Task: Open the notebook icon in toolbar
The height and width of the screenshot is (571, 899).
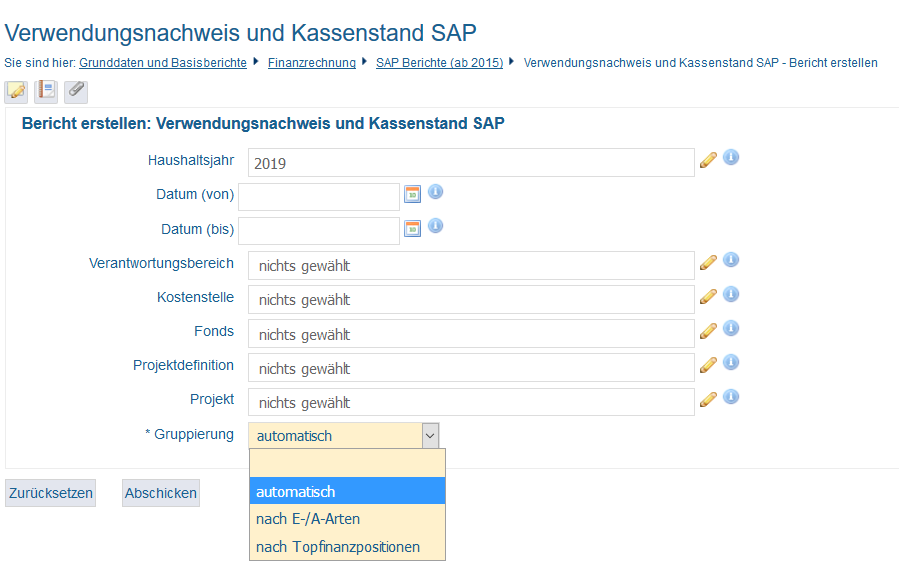Action: pyautogui.click(x=46, y=92)
